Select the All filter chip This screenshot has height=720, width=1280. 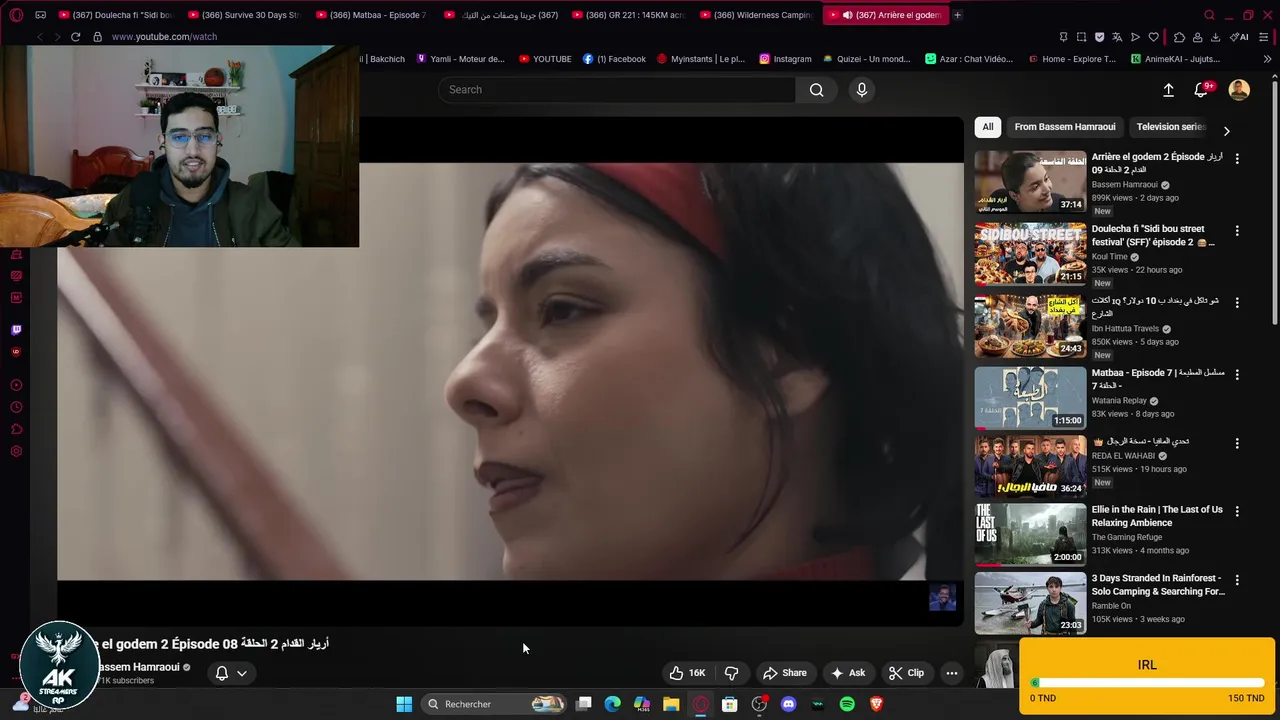coord(988,127)
